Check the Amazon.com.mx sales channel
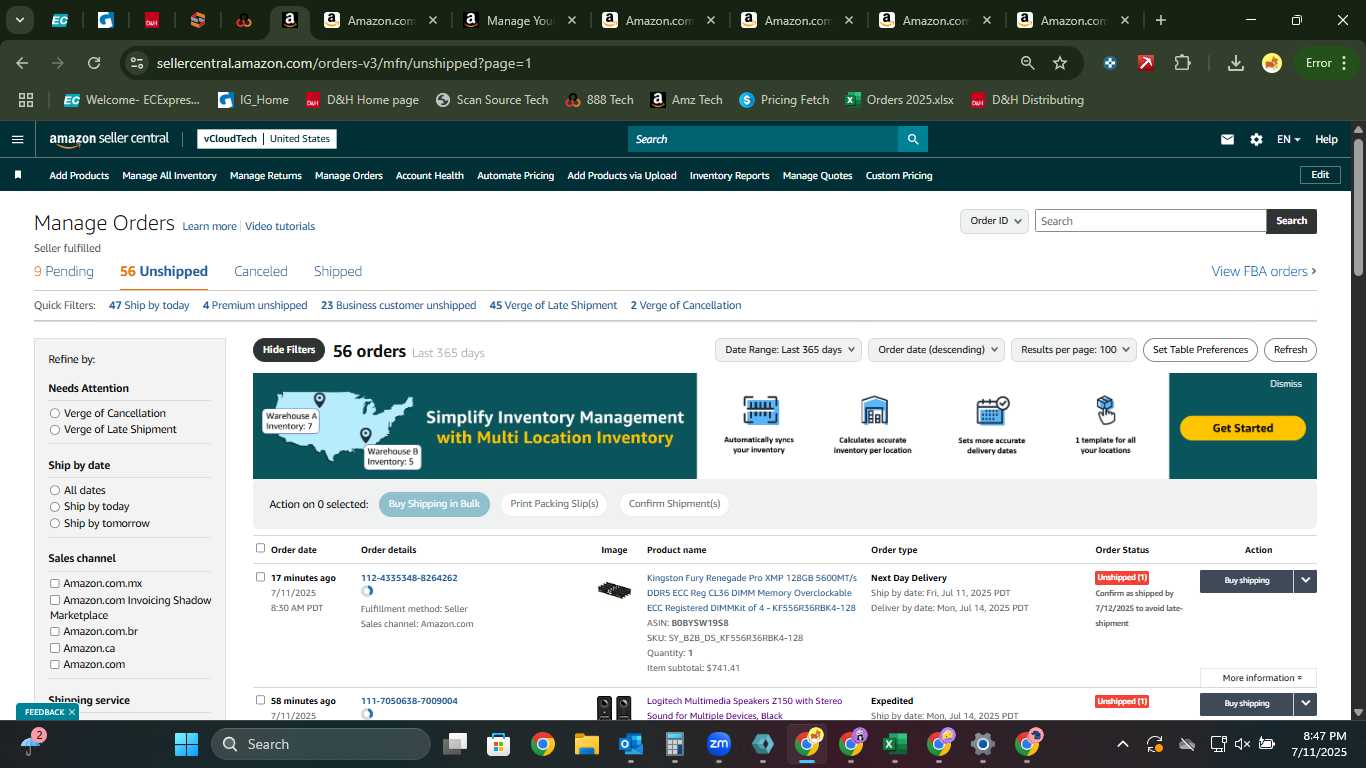This screenshot has width=1366, height=768. coord(55,583)
